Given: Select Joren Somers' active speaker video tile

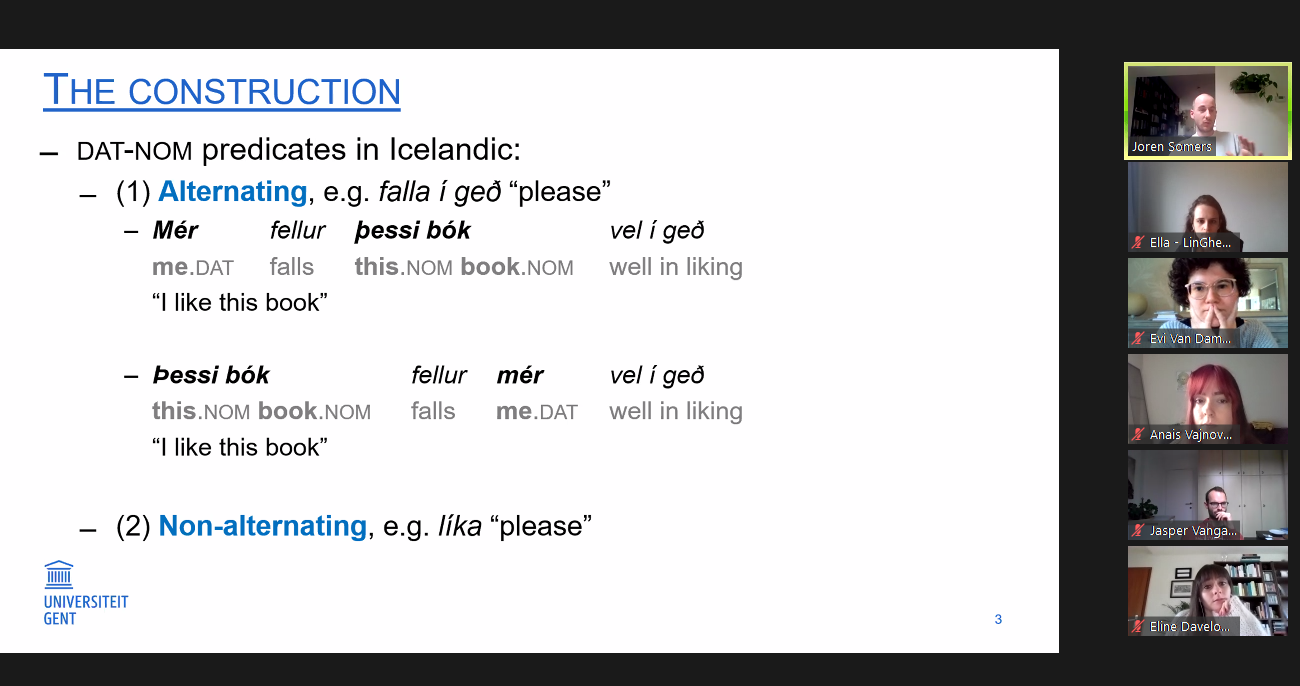Looking at the screenshot, I should [x=1208, y=111].
